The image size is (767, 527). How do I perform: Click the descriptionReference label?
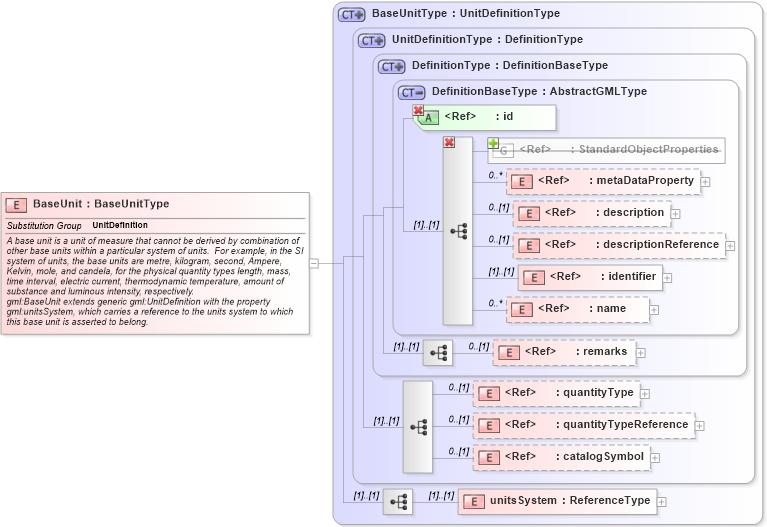tap(661, 244)
